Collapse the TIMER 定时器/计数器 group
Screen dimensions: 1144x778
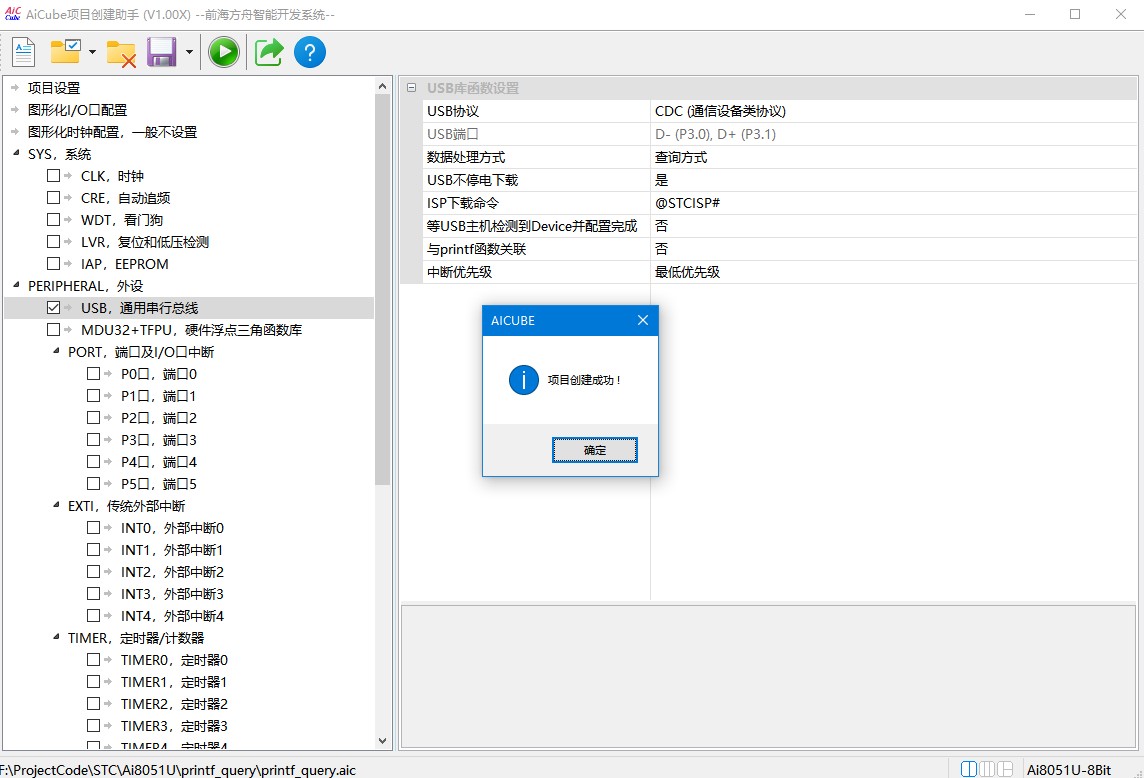[55, 637]
